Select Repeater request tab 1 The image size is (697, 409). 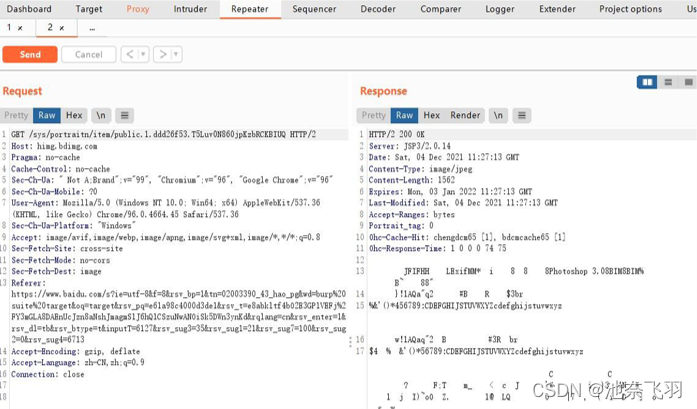[9, 28]
